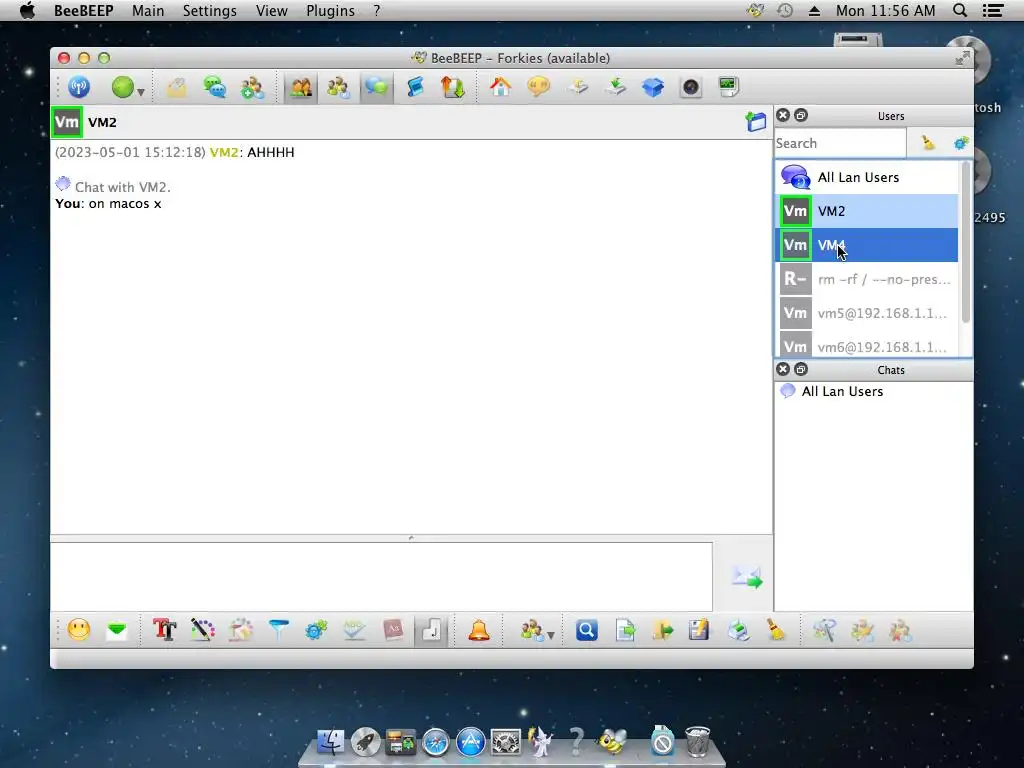Screen dimensions: 1024x768
Task: Click the send folder icon
Action: click(662, 630)
